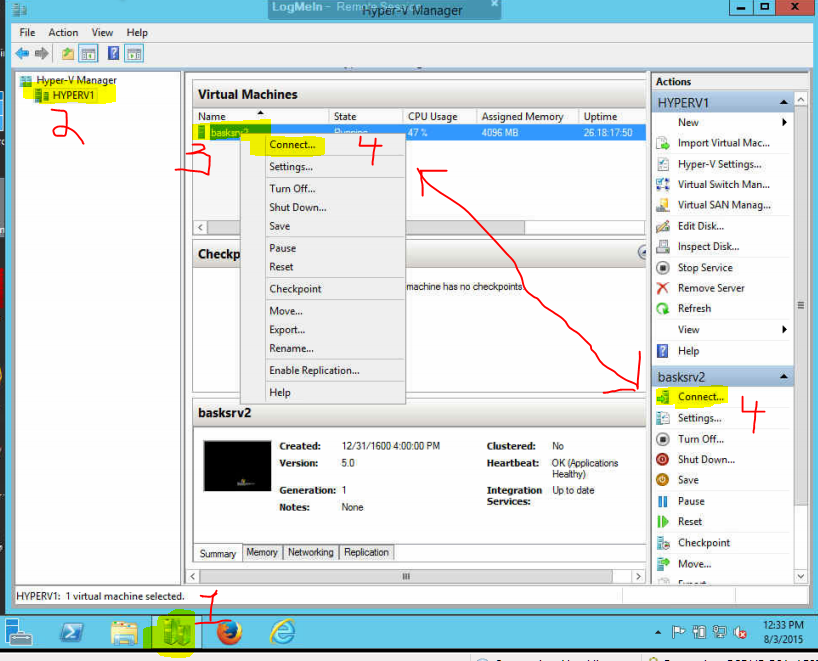Expand the New submenu arrow in Actions

point(784,122)
